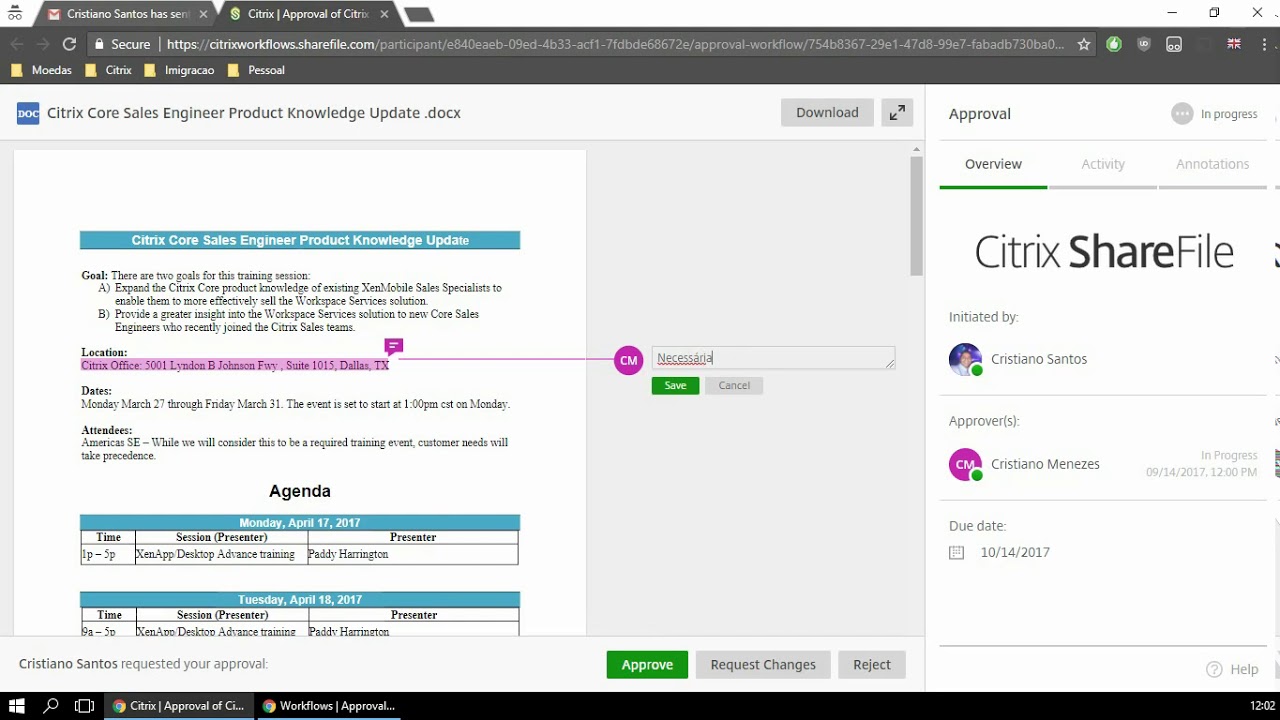This screenshot has height=720, width=1280.
Task: Expand document to fullscreen view
Action: (898, 113)
